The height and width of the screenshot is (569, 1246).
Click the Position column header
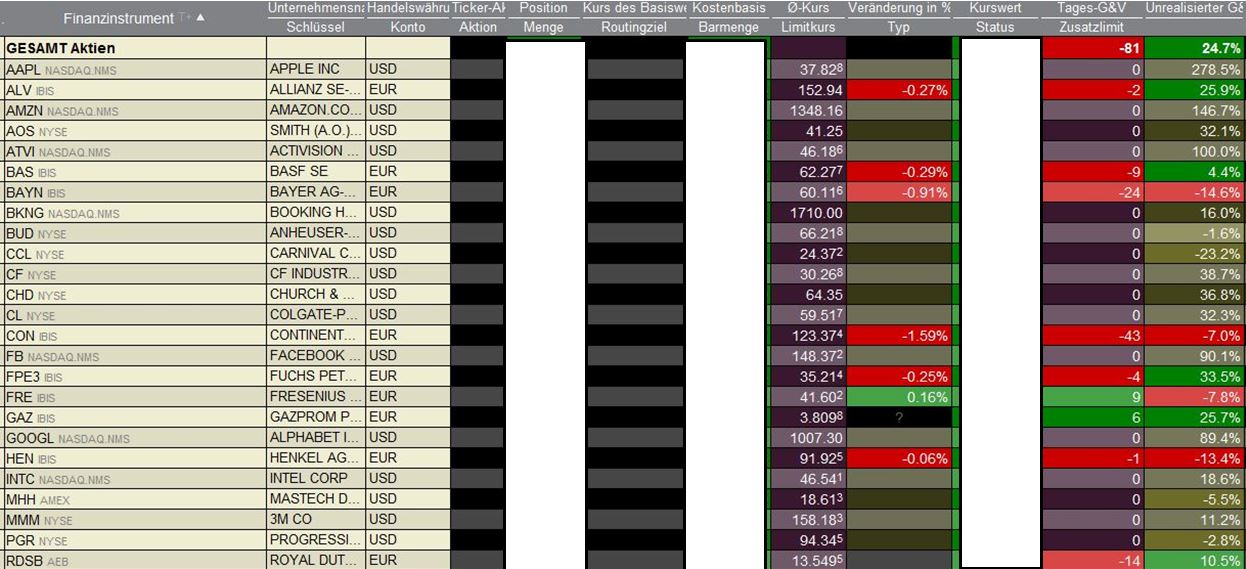(544, 8)
